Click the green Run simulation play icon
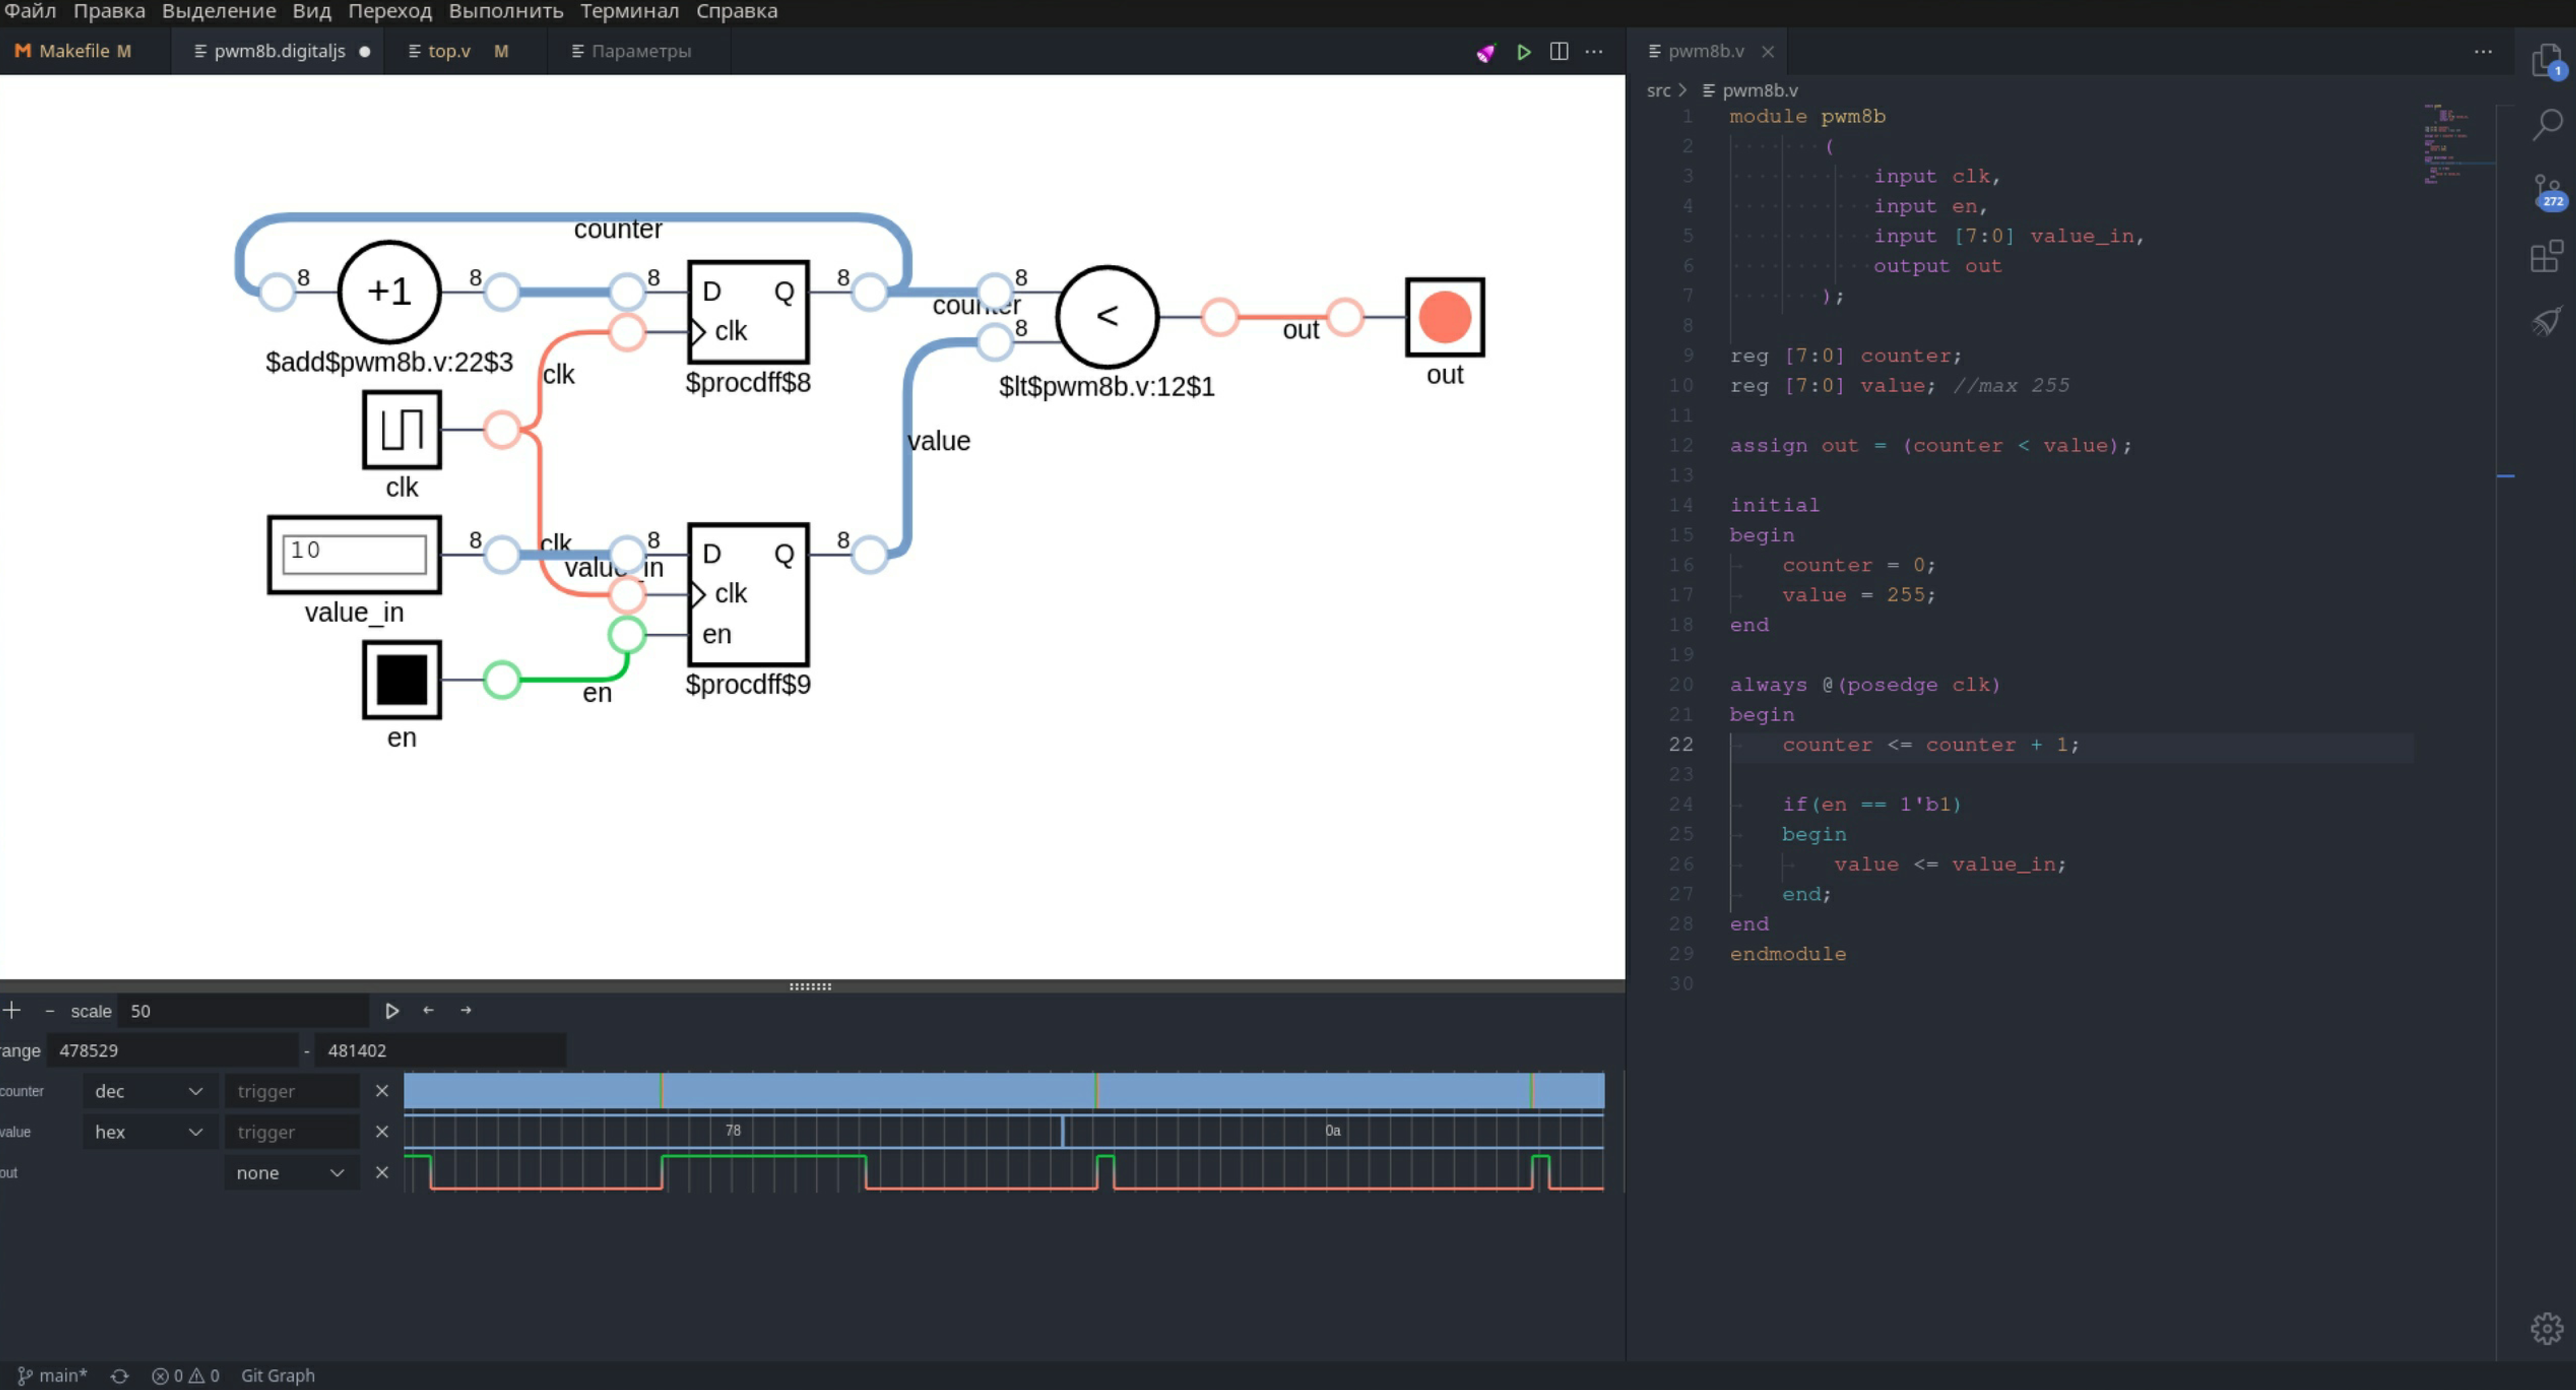This screenshot has height=1390, width=2576. (x=1523, y=52)
